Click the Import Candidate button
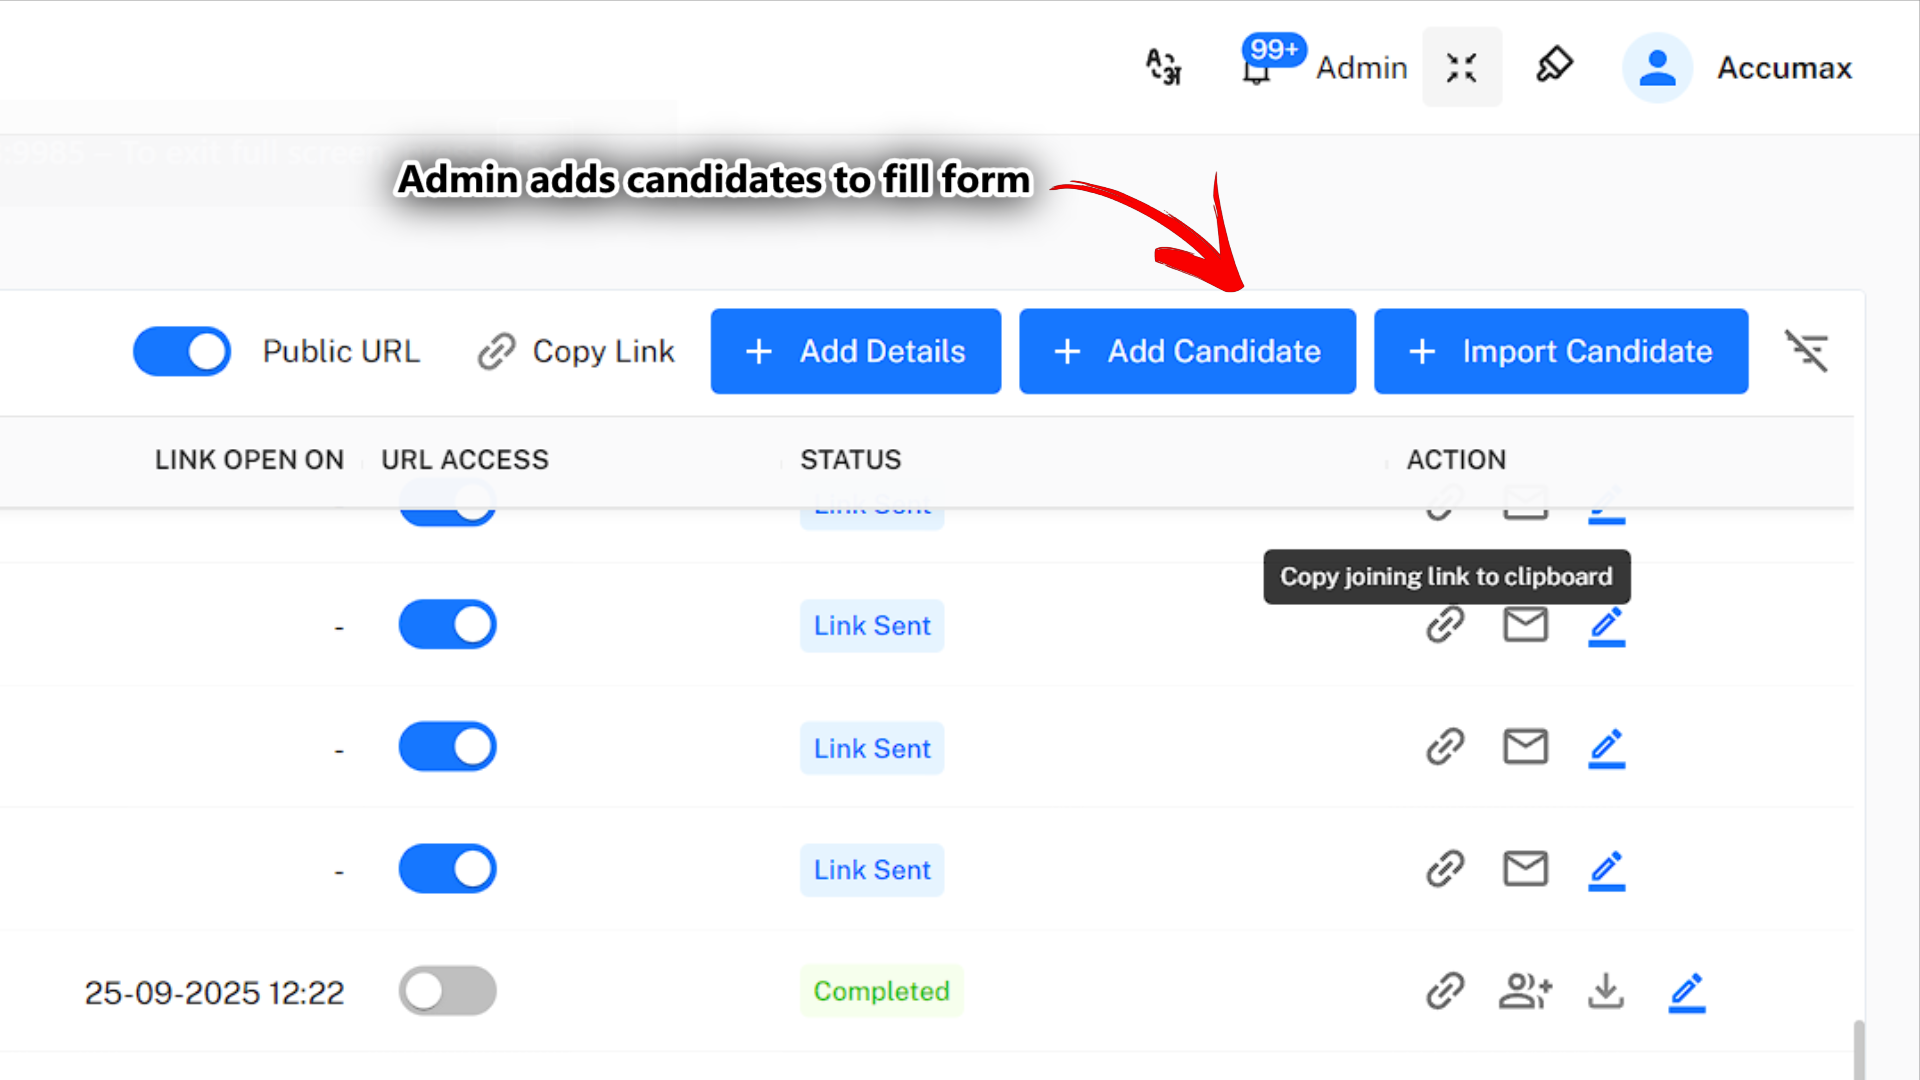This screenshot has width=1920, height=1080. pyautogui.click(x=1560, y=351)
